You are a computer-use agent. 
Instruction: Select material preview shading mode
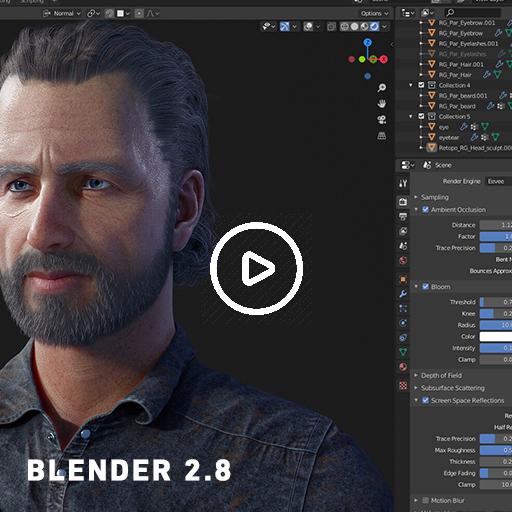click(365, 27)
